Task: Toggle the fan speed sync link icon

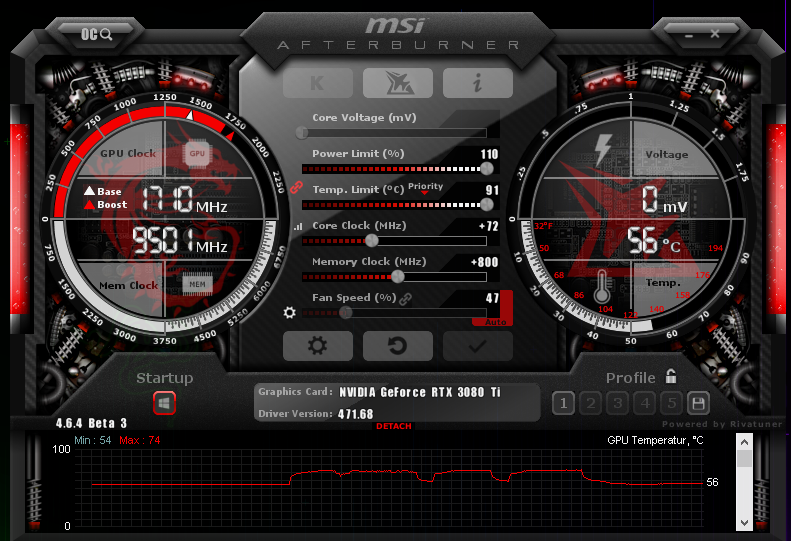Action: pos(405,299)
